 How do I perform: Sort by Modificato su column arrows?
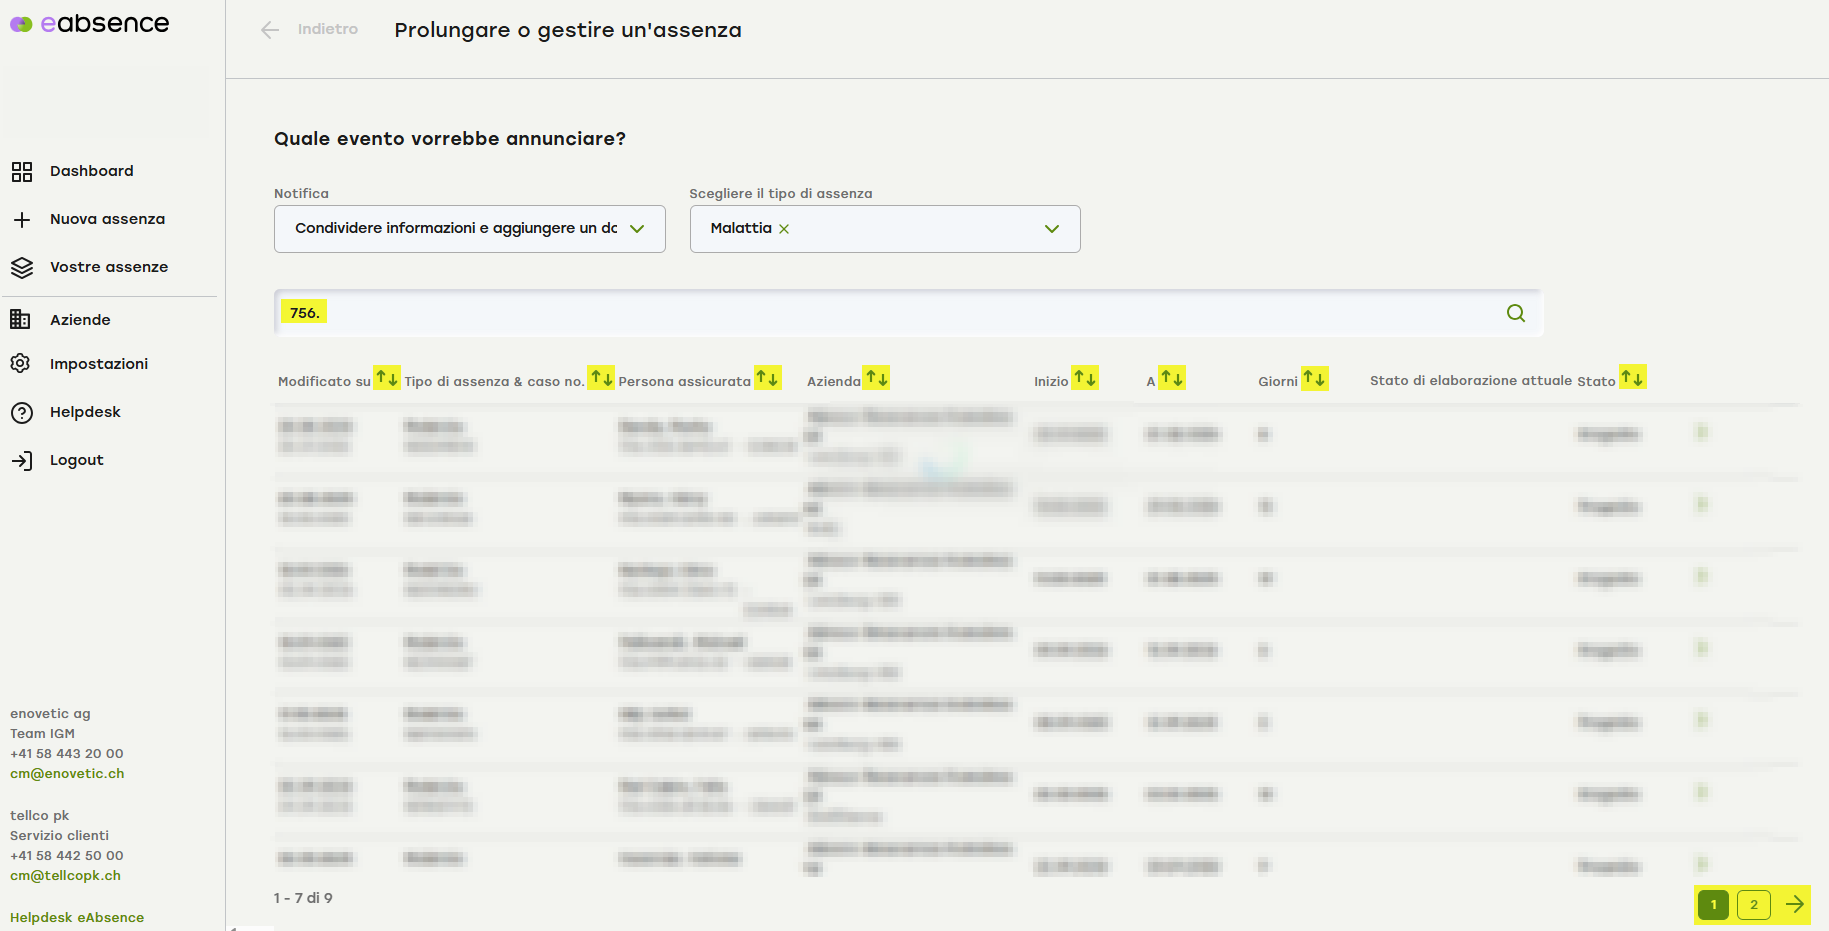387,378
